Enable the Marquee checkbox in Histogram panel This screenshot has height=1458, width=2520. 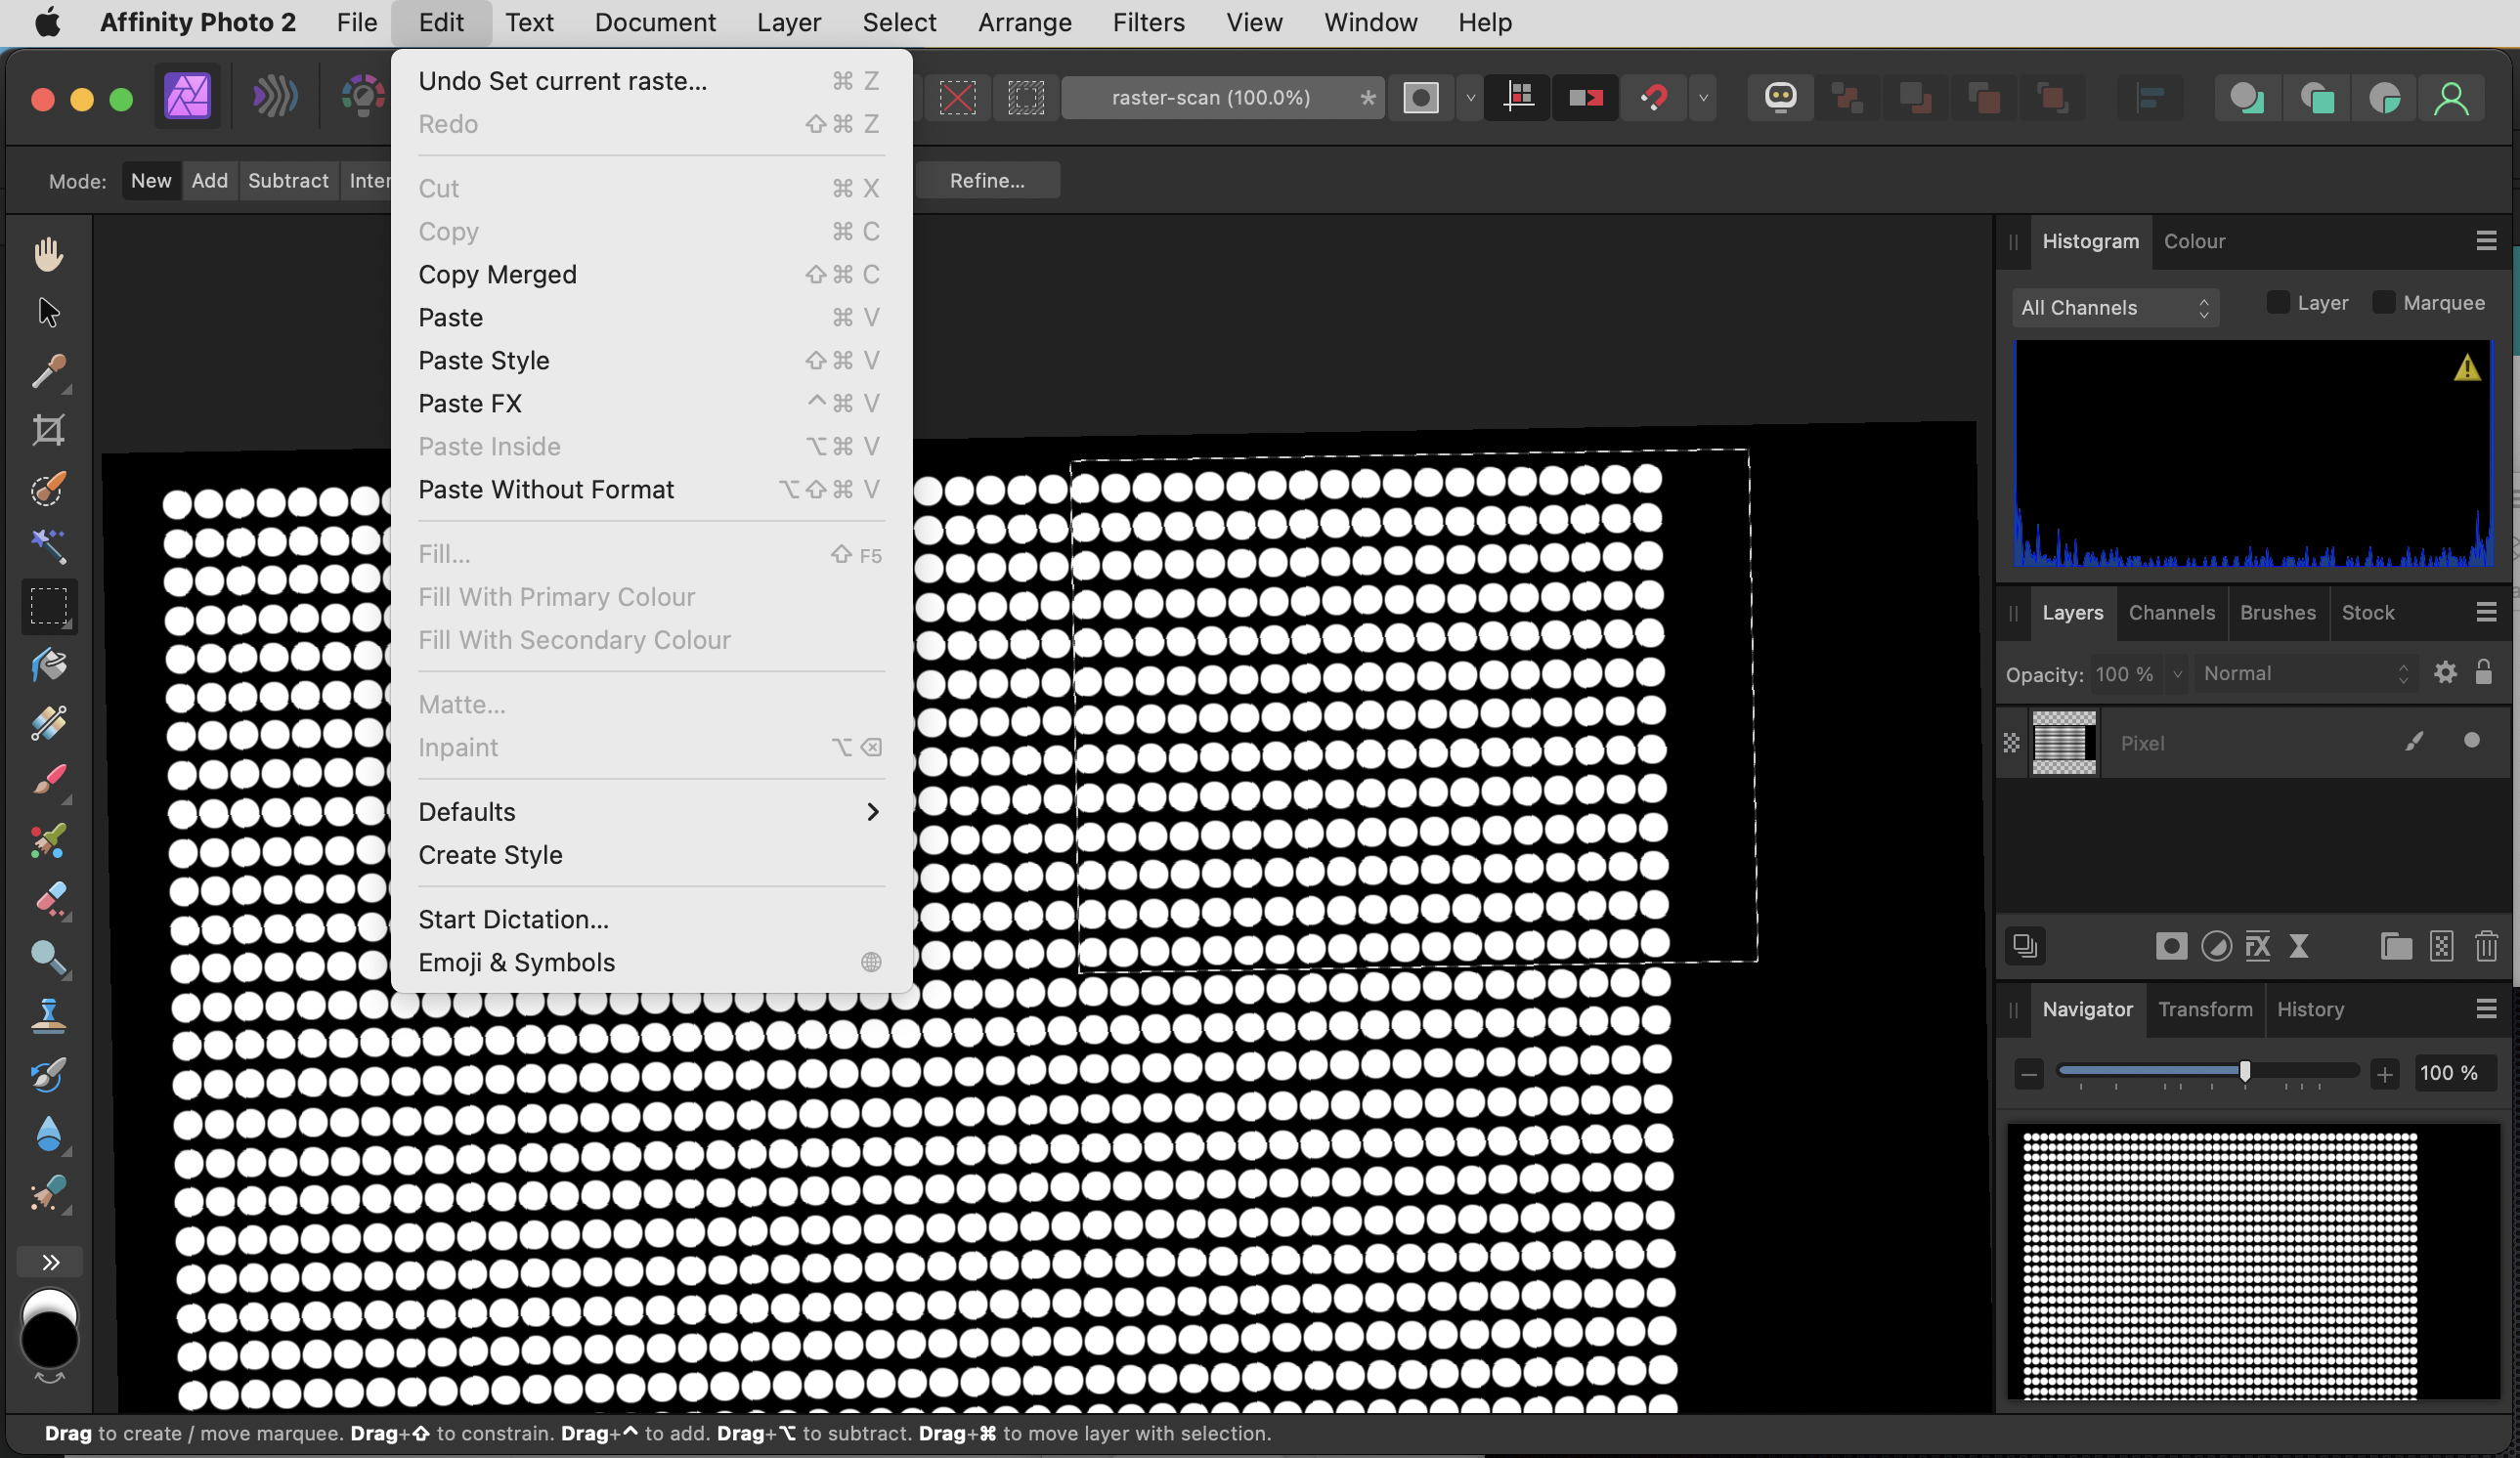(2385, 303)
